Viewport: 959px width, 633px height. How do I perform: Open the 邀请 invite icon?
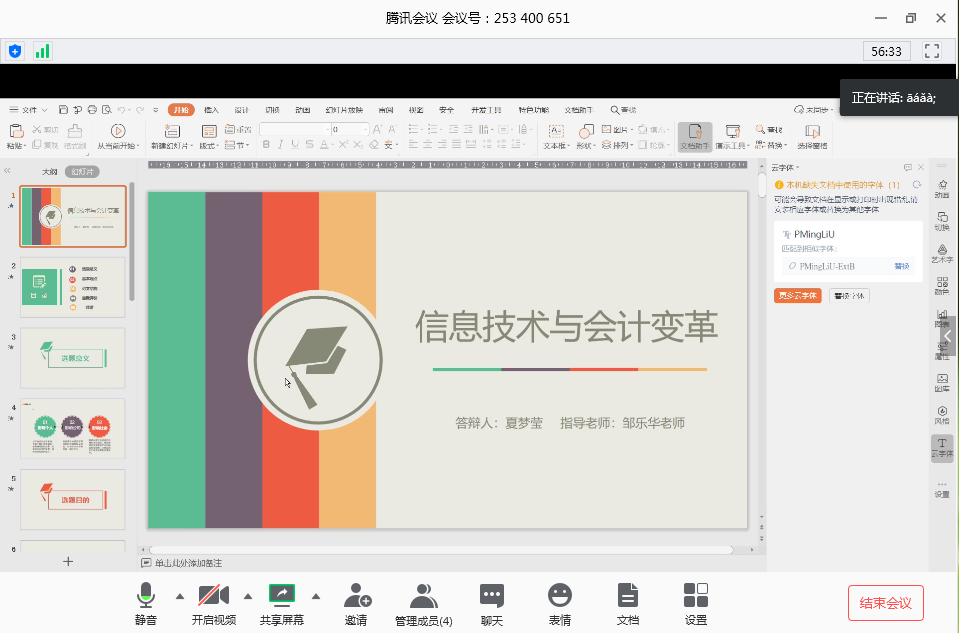pos(356,603)
